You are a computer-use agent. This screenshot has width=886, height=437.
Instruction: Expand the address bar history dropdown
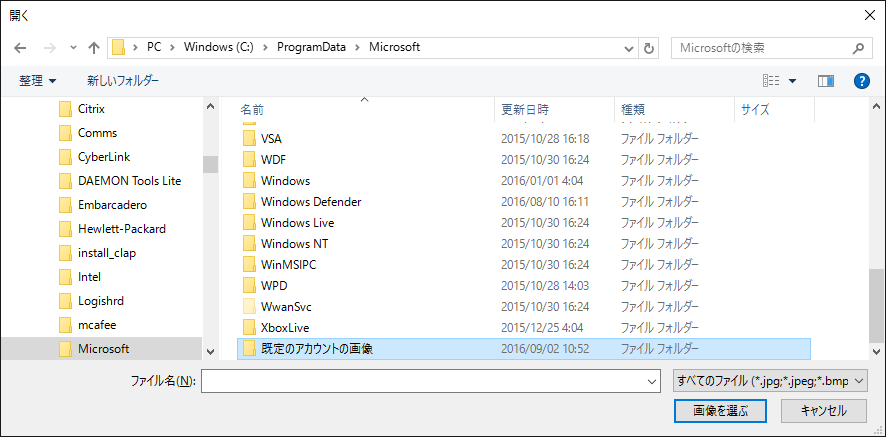point(629,47)
